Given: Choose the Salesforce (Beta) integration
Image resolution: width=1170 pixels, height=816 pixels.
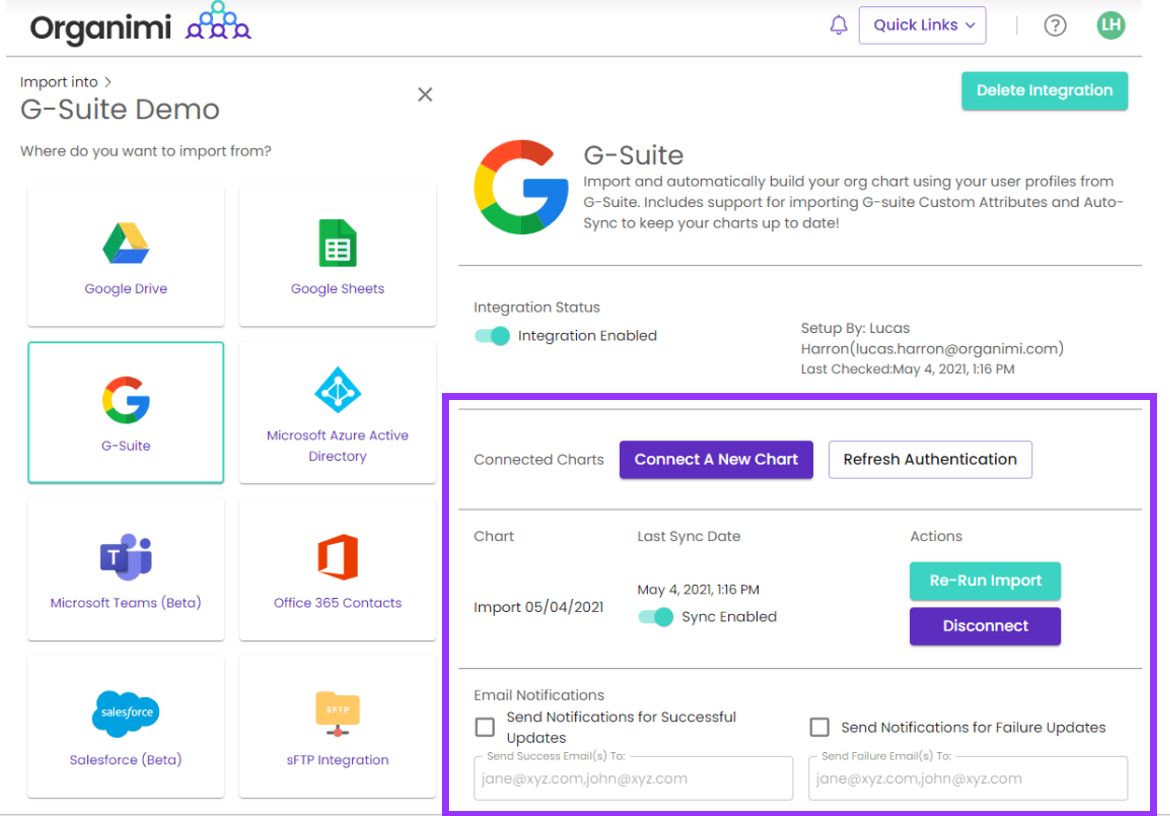Looking at the screenshot, I should [x=126, y=726].
